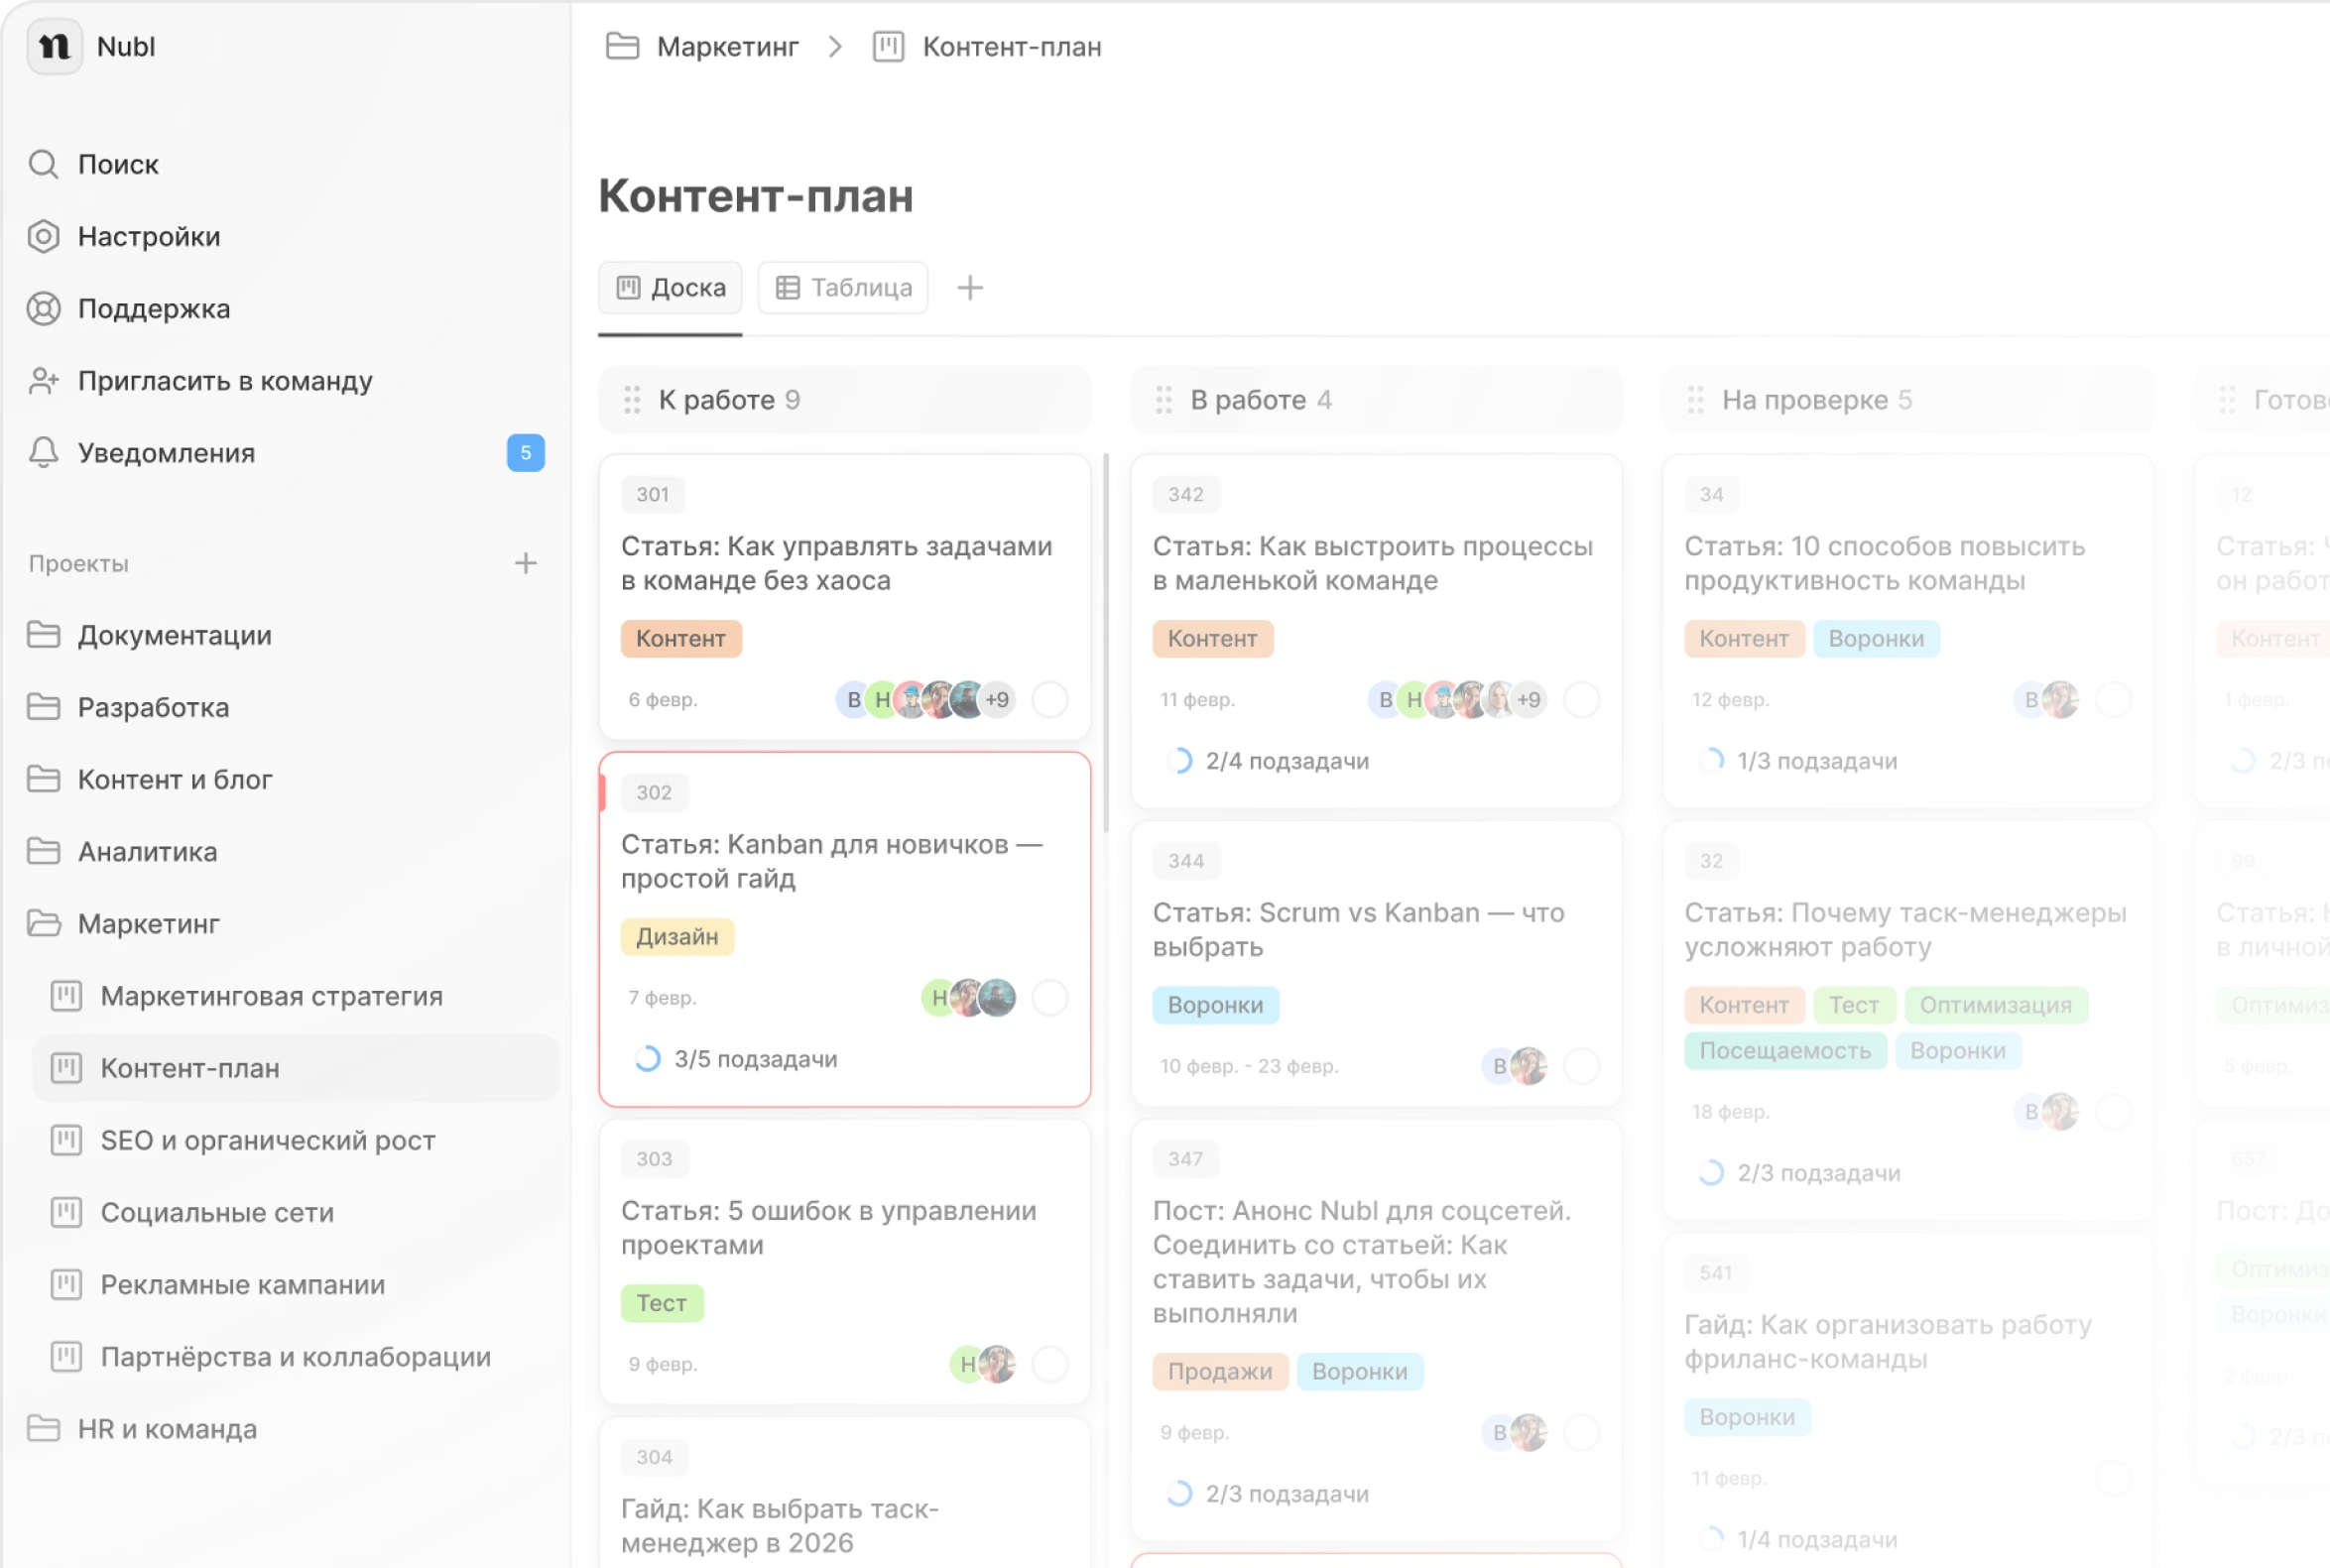Viewport: 2330px width, 1568px height.
Task: Open Уведомления bell icon
Action: pos(43,452)
